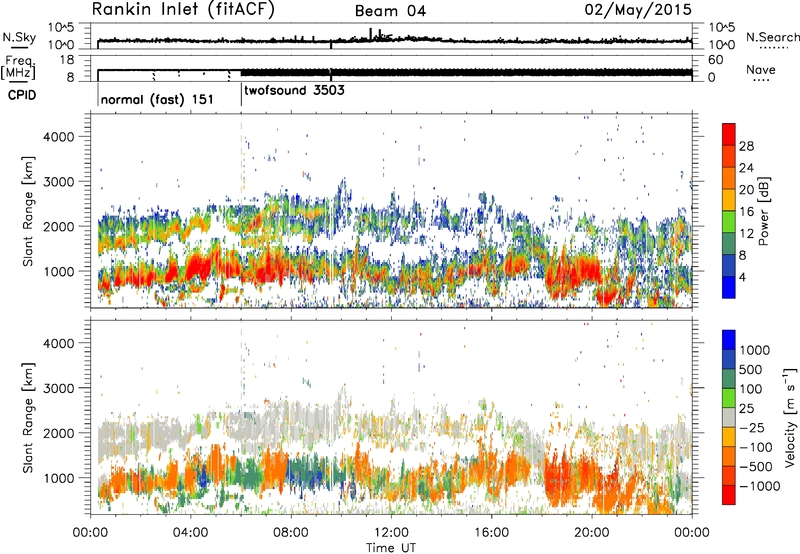The width and height of the screenshot is (800, 554).
Task: Click the 28 dB value on power colorbar
Action: click(746, 146)
